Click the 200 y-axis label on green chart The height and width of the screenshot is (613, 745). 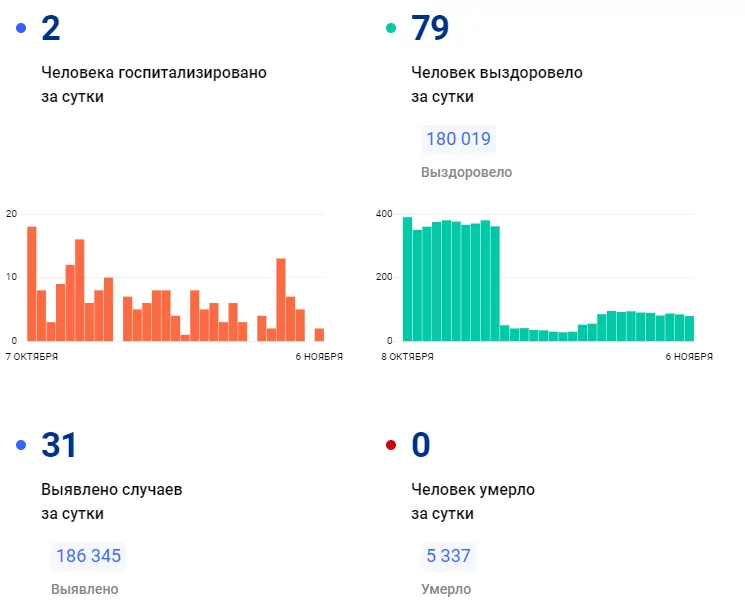pos(384,277)
